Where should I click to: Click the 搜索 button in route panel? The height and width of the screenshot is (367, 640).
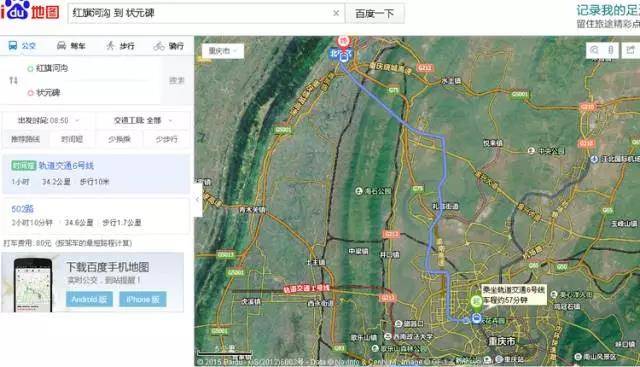[x=177, y=80]
